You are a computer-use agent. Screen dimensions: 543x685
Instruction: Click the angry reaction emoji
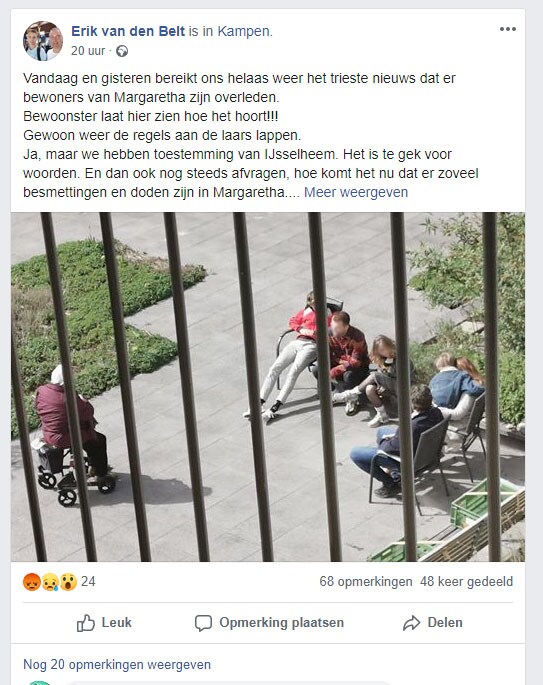[32, 582]
